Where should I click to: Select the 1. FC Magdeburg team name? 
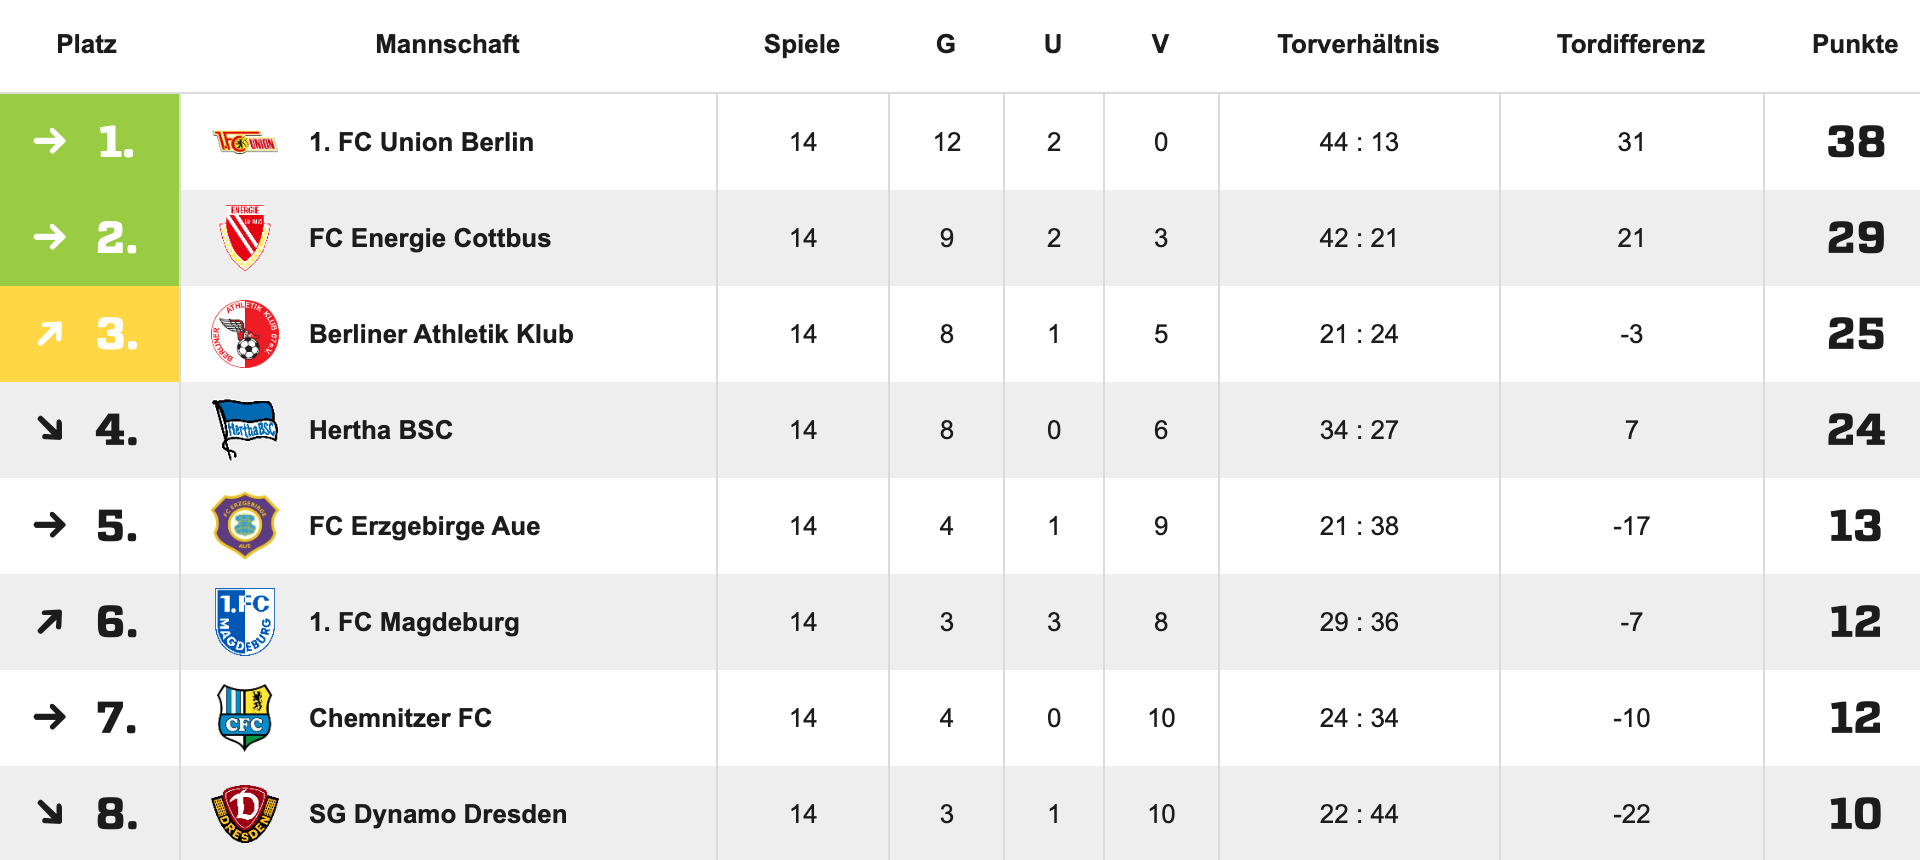(413, 622)
